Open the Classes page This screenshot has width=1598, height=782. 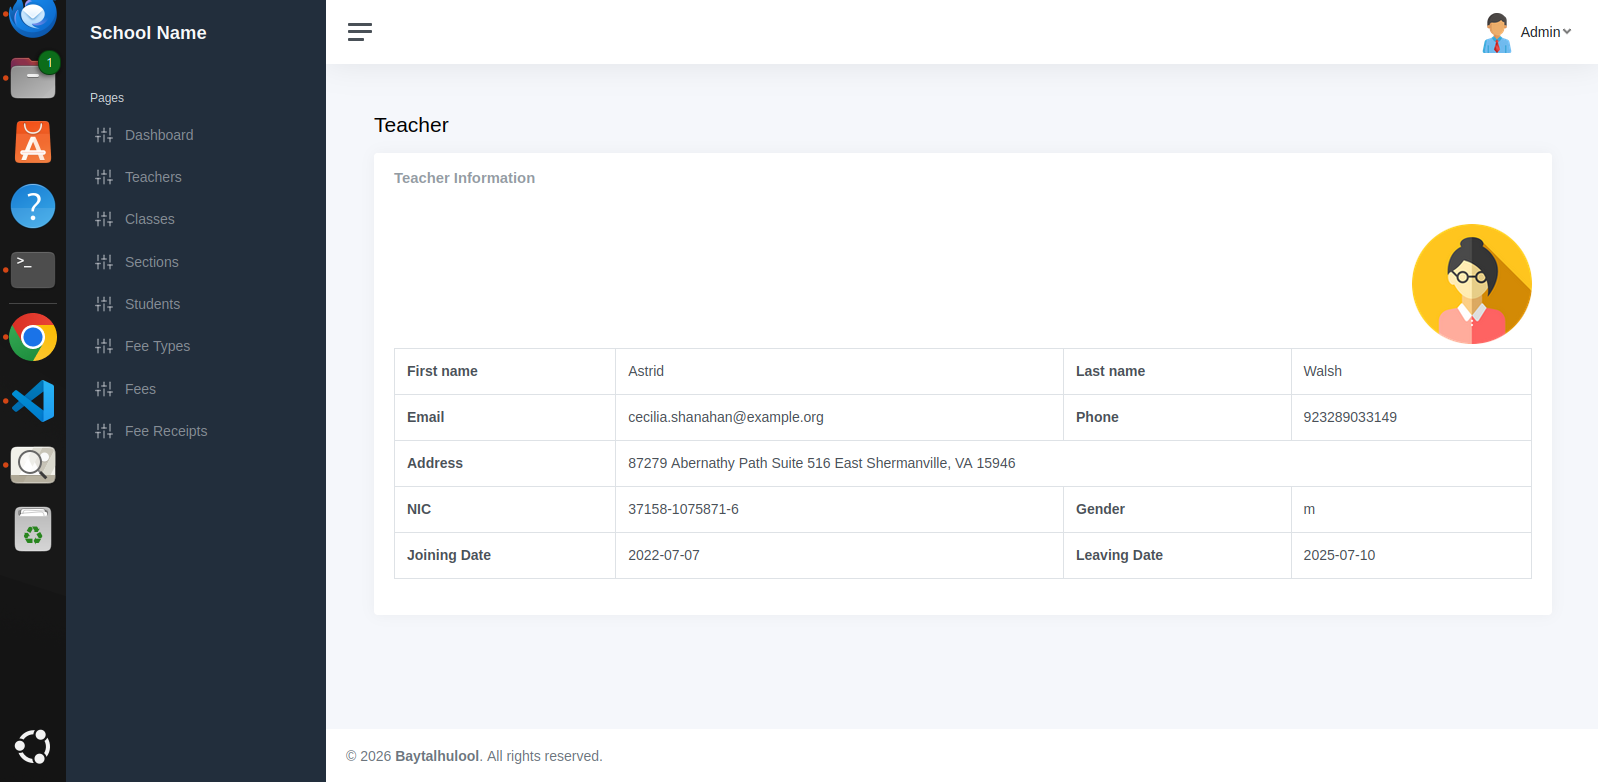coord(150,219)
